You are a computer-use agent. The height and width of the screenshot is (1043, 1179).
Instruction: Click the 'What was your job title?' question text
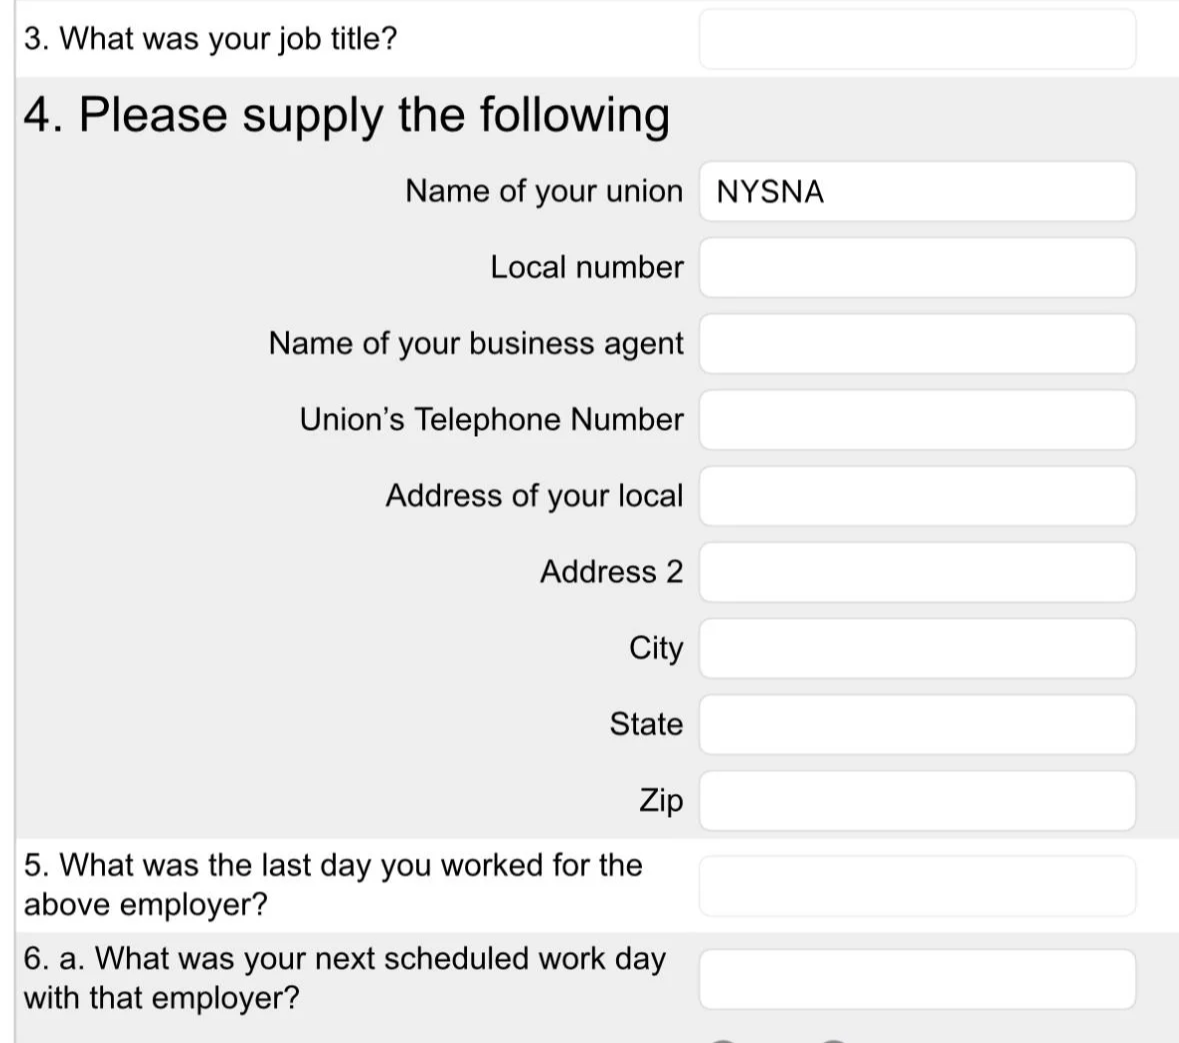(x=210, y=39)
